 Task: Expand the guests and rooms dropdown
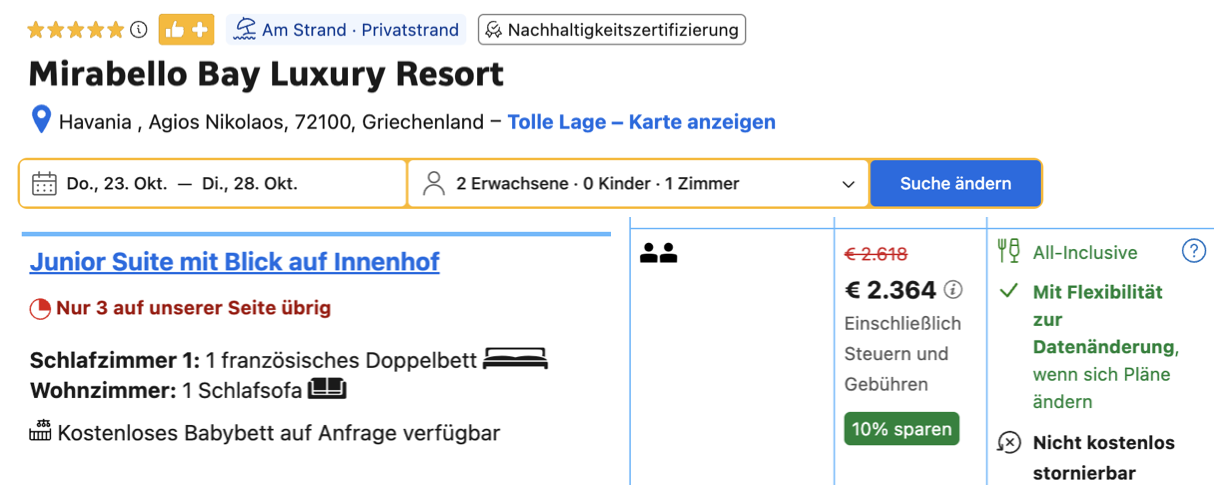tap(638, 184)
